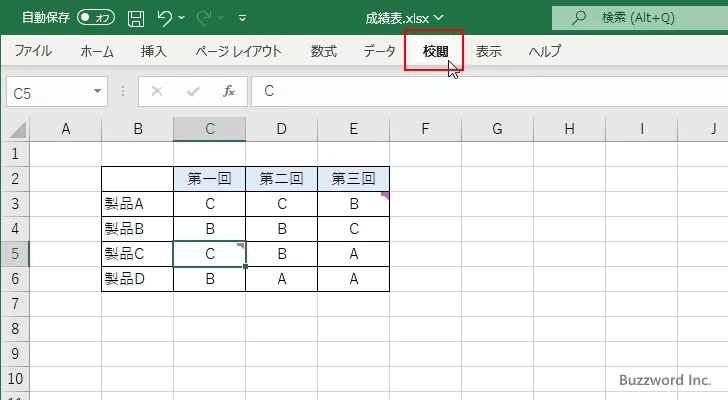Open the Redo history dropdown arrow
Image resolution: width=728 pixels, height=400 pixels.
221,18
